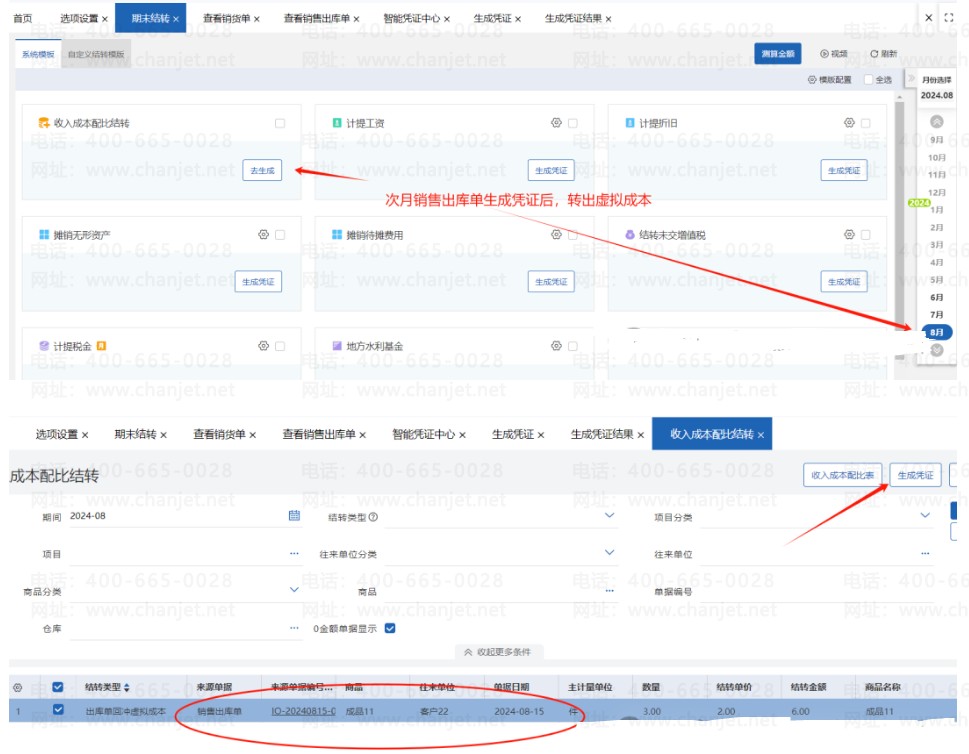This screenshot has height=754, width=969.
Task: Click the month list down-arrow circle
Action: (937, 350)
